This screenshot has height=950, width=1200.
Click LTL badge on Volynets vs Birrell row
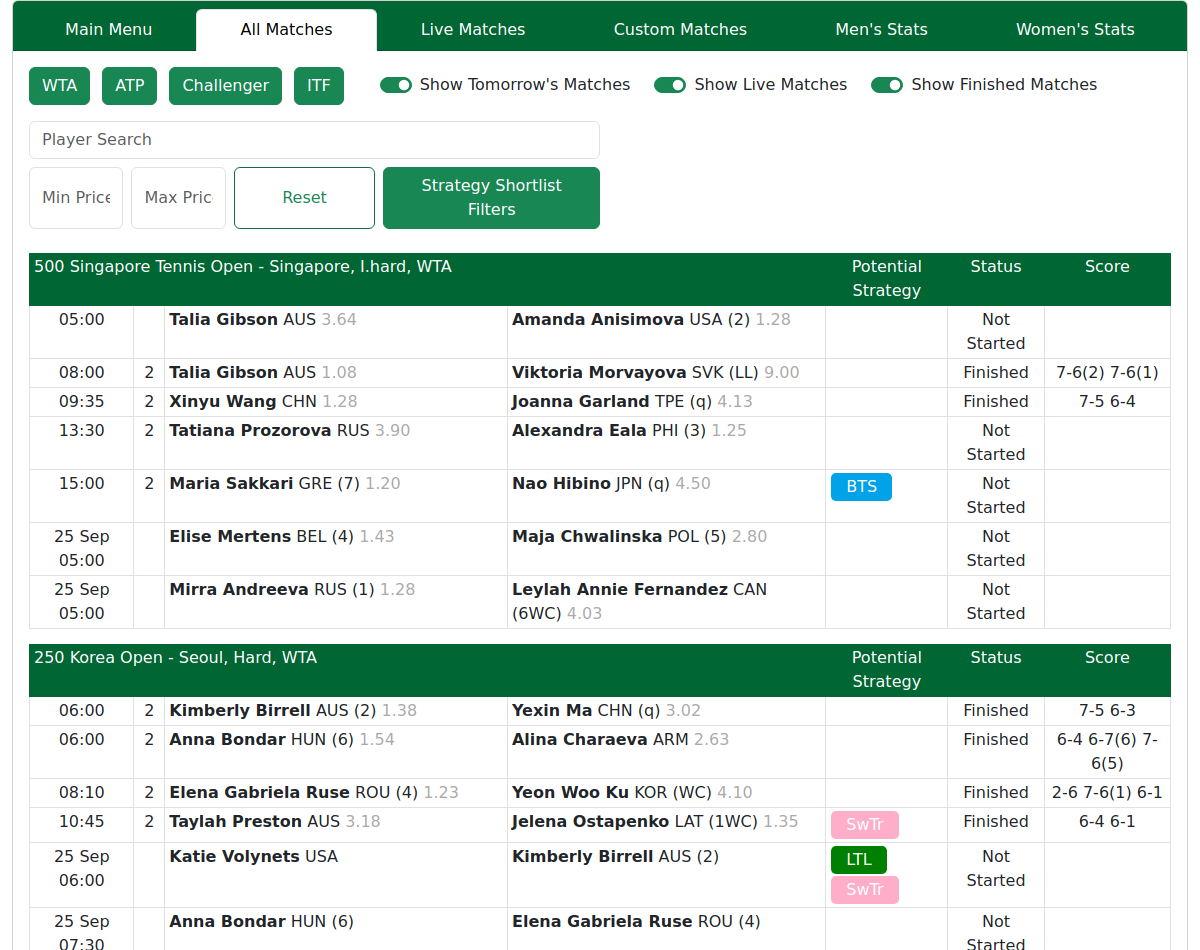859,860
